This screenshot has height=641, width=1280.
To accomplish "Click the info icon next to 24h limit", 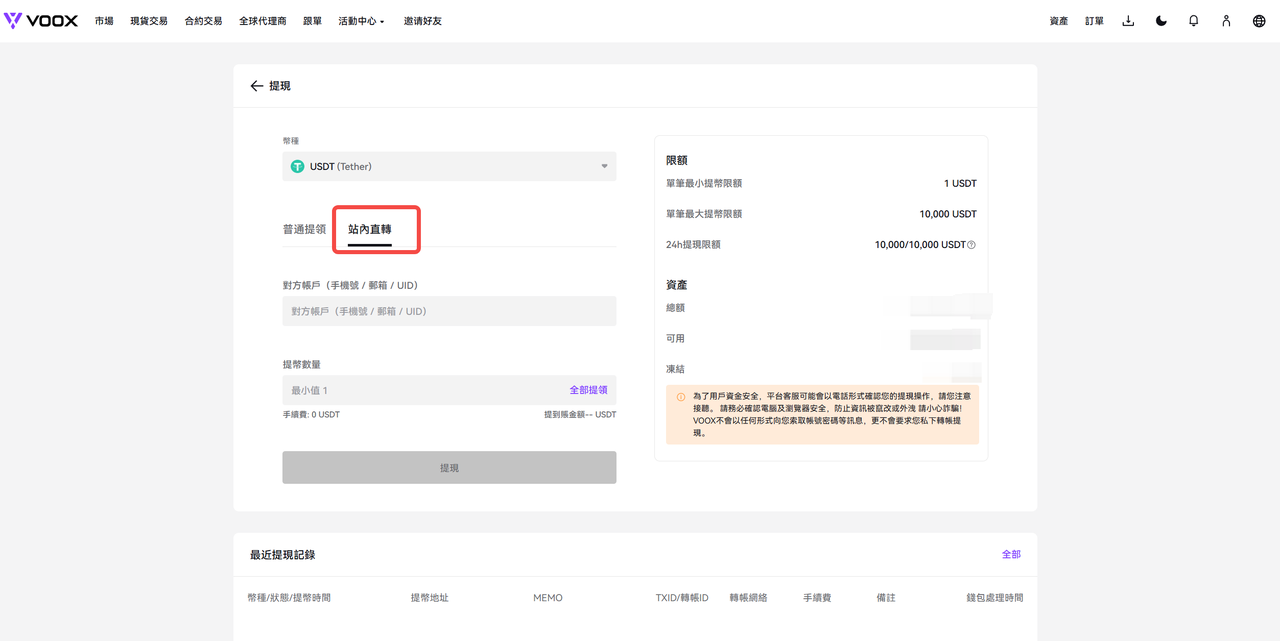I will pos(971,245).
